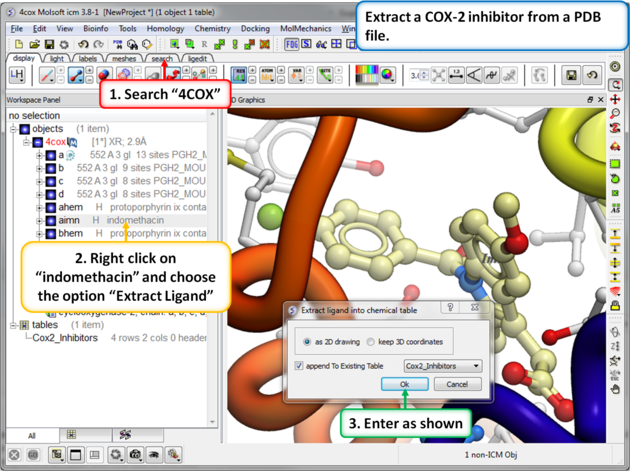
Task: Click the restore view arrow in display bar
Action: tap(592, 75)
